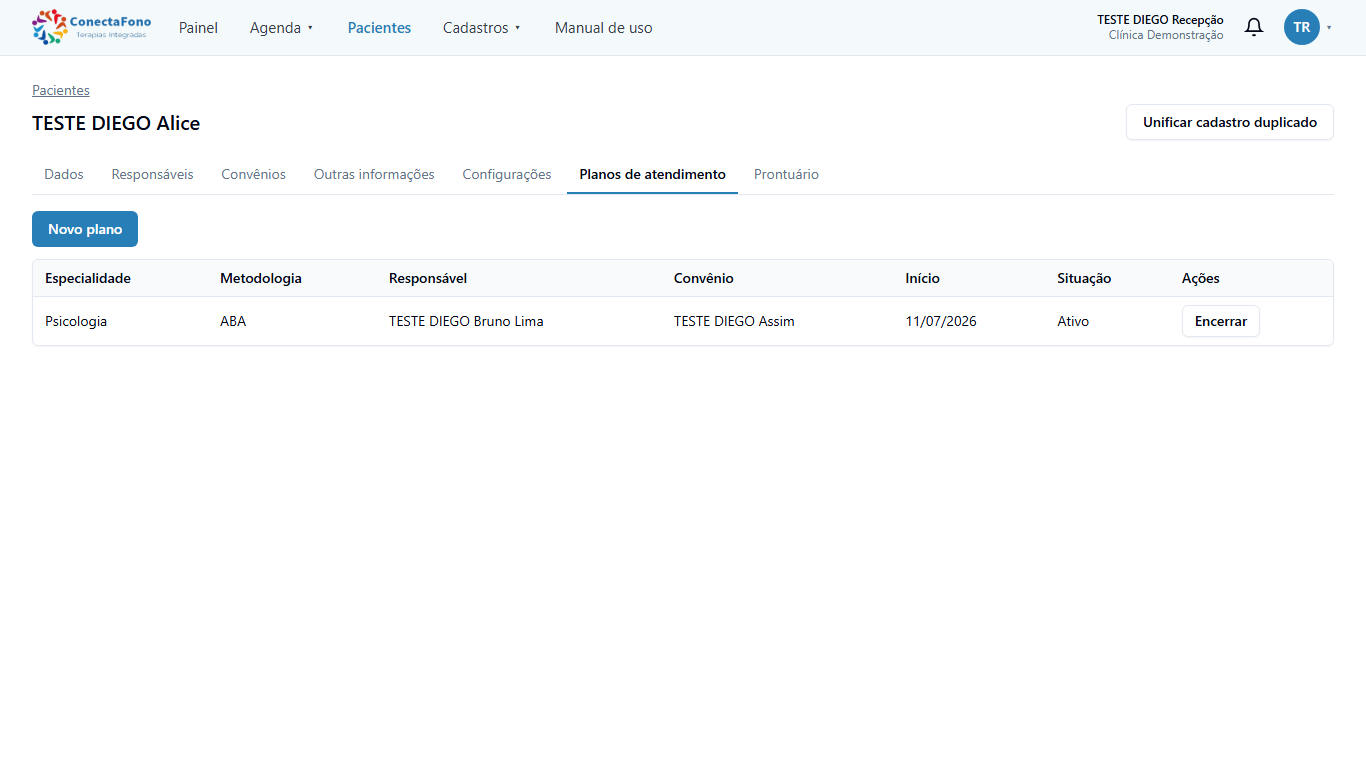Viewport: 1366px width, 768px height.
Task: Click the arrow beside the TR avatar
Action: pos(1329,28)
